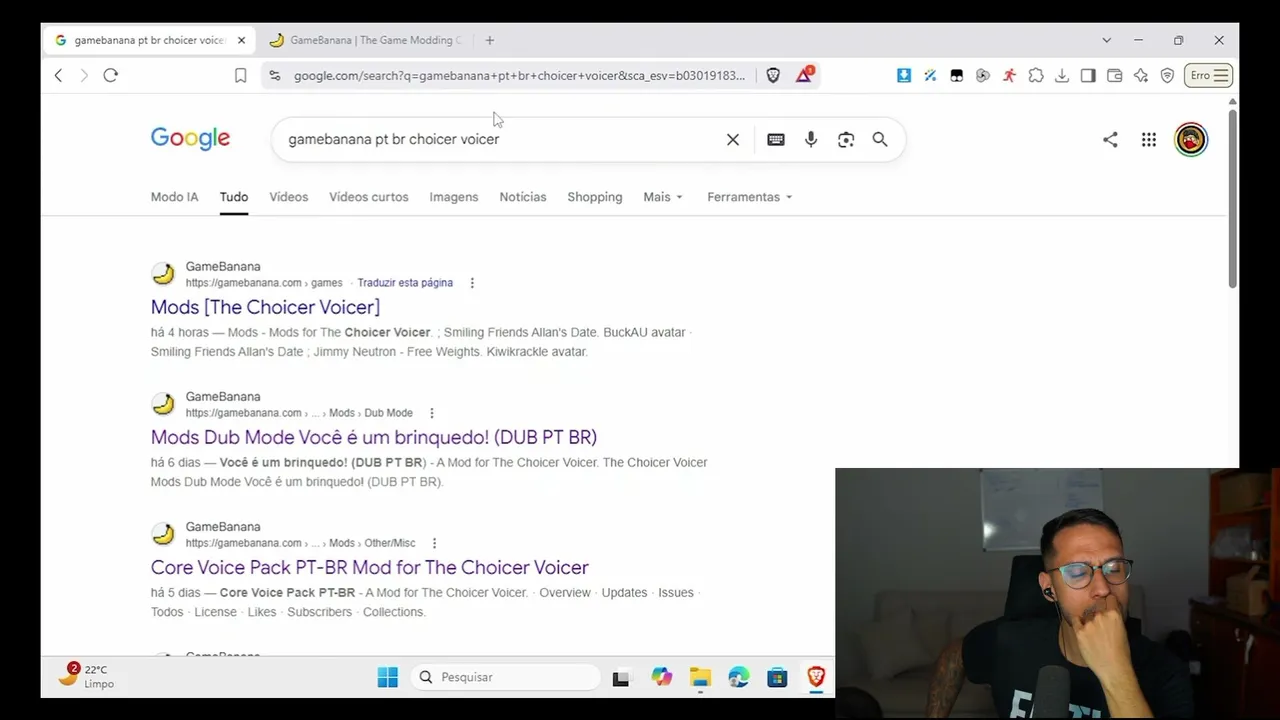This screenshot has height=720, width=1280.
Task: Open Brave VPN shield icon
Action: tap(1167, 75)
